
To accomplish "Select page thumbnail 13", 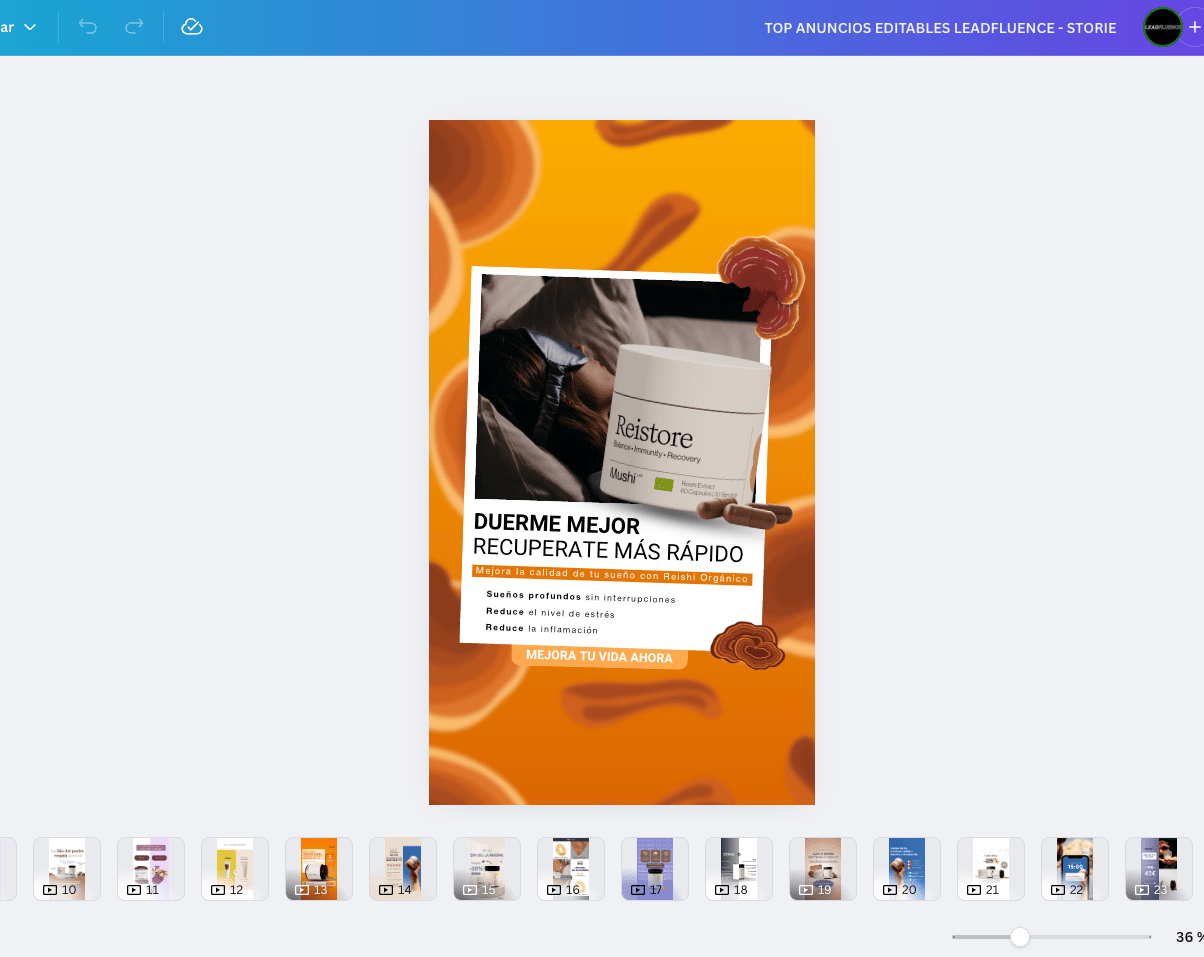I will coord(319,869).
